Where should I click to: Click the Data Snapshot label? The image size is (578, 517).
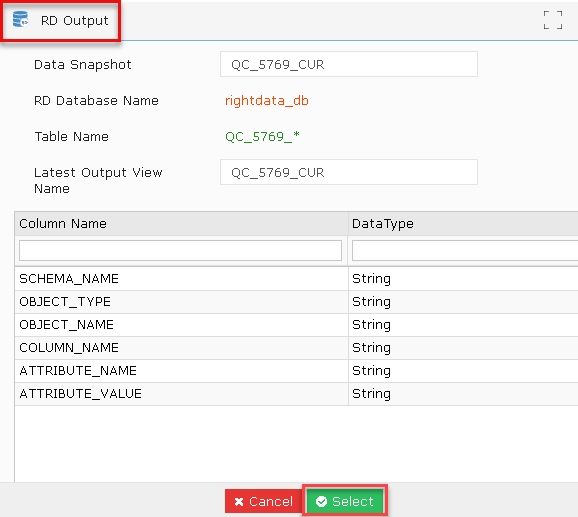tap(83, 65)
